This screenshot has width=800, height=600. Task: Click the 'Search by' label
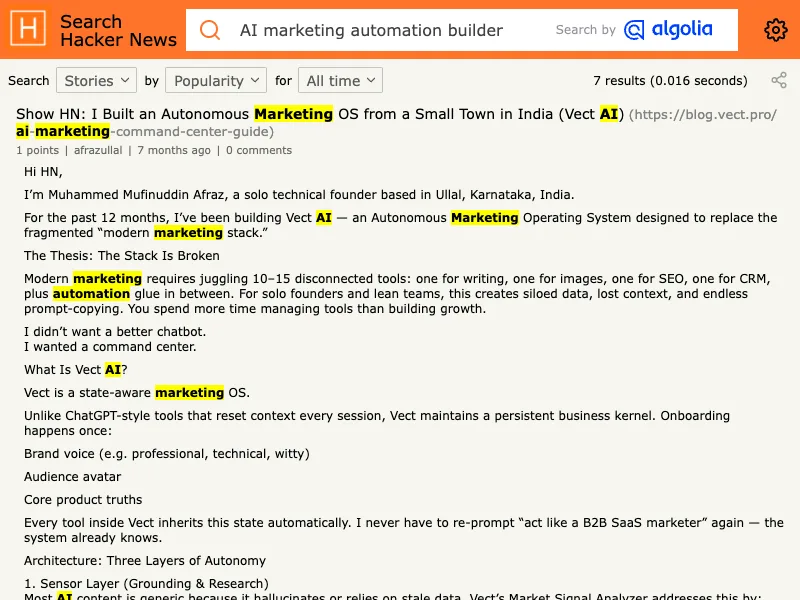585,30
